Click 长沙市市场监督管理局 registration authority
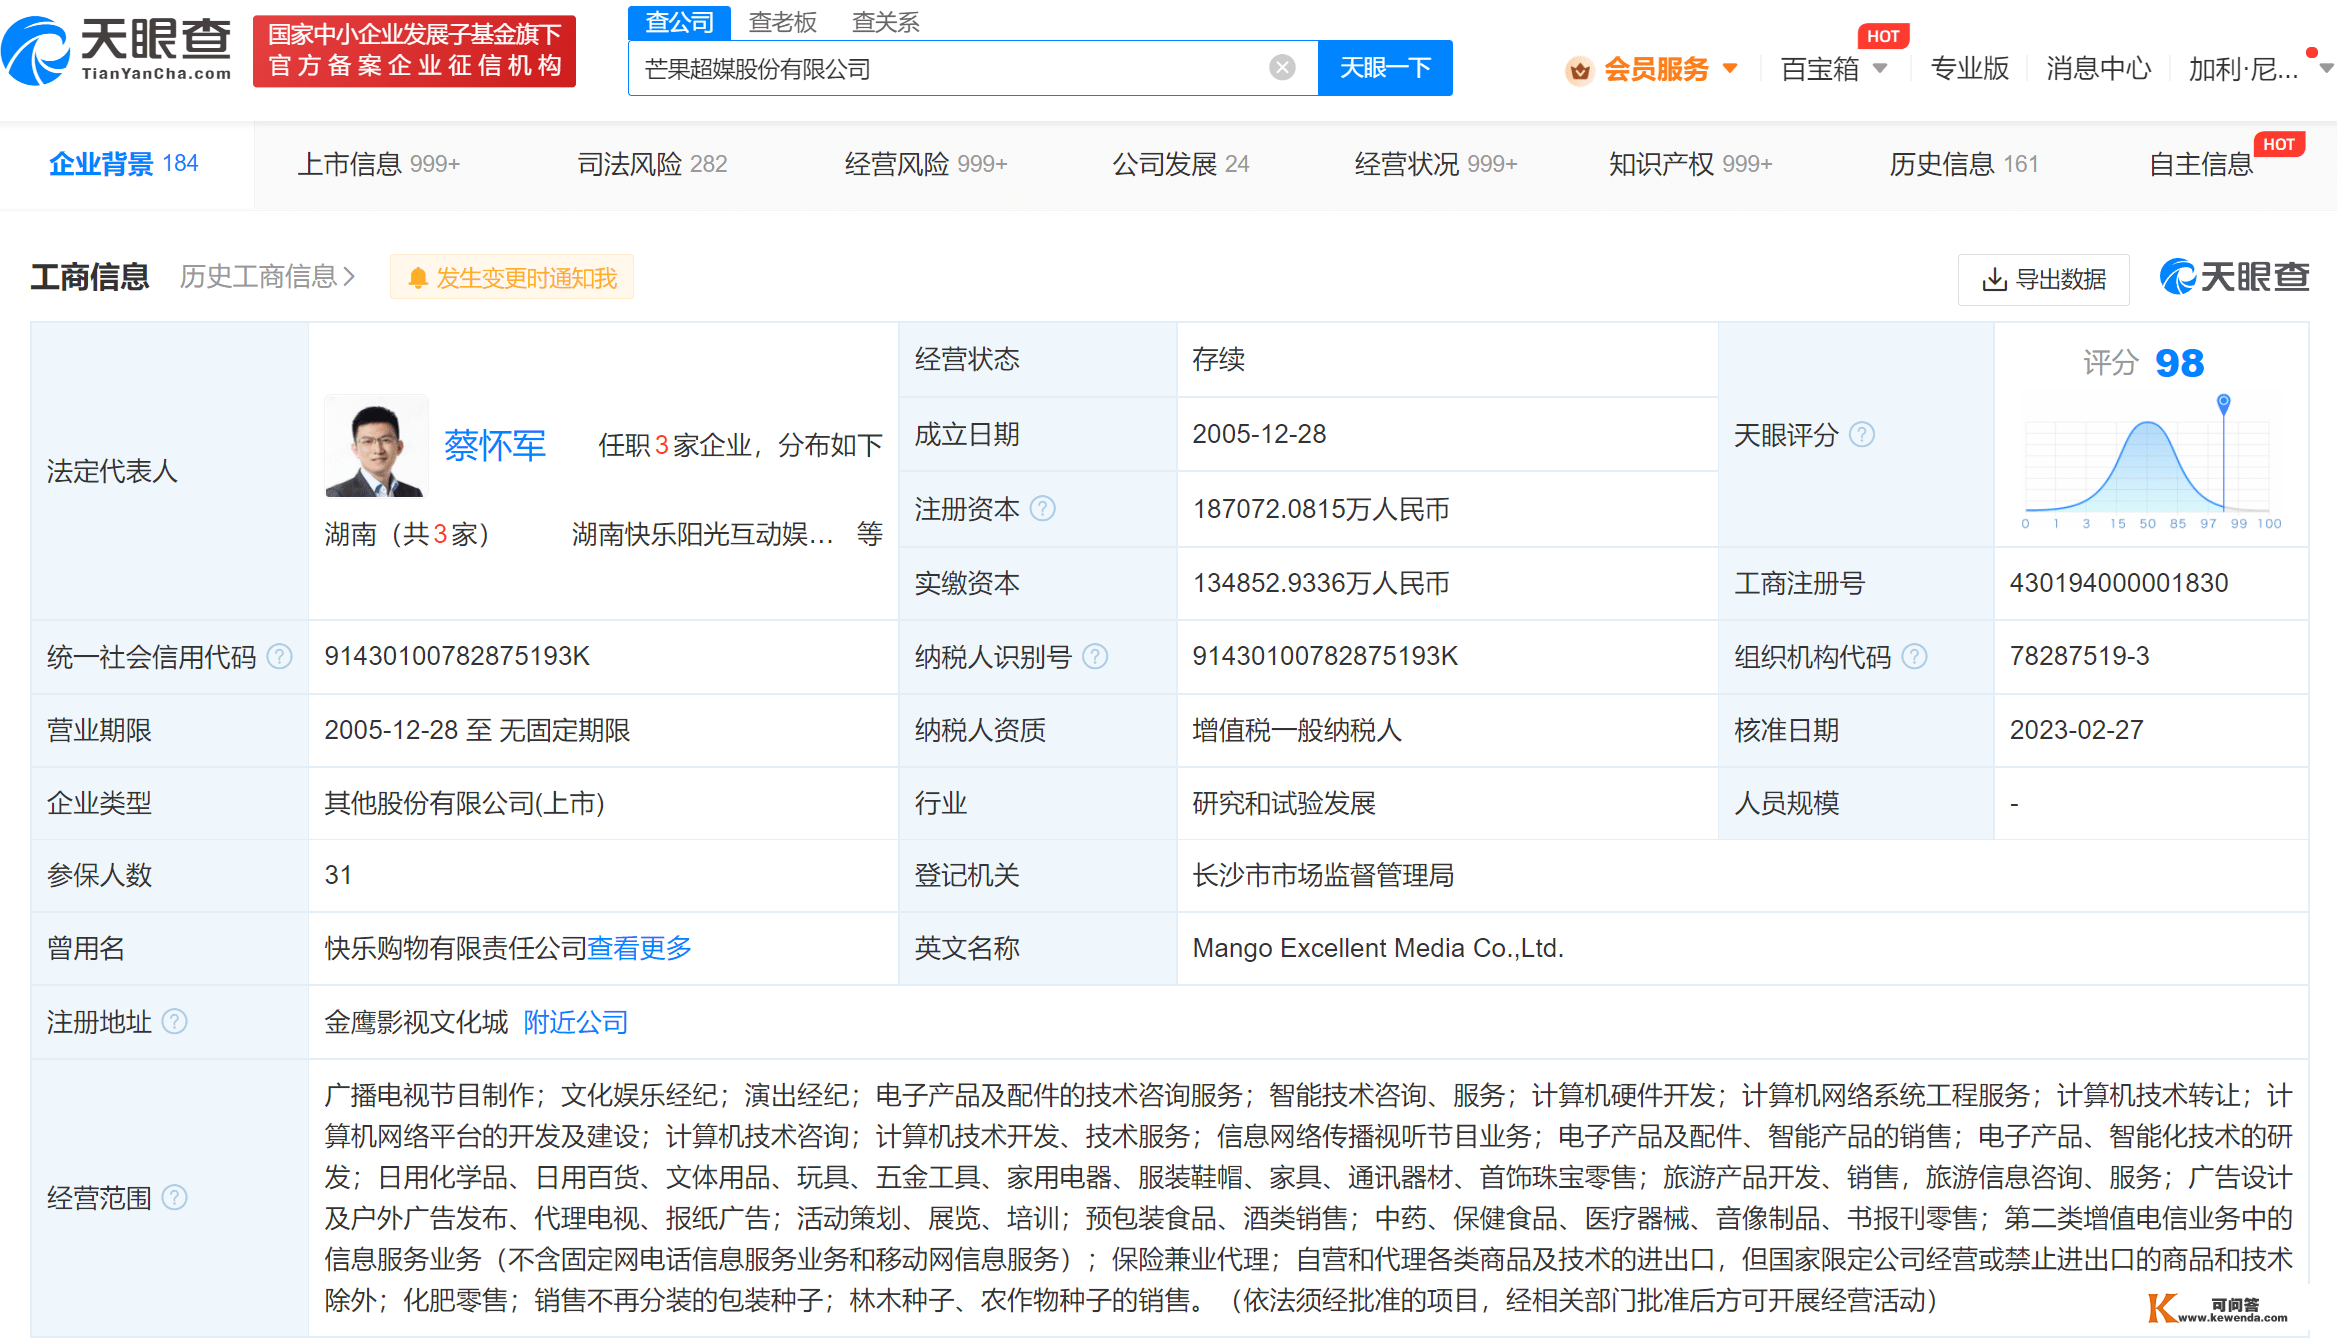Image resolution: width=2337 pixels, height=1340 pixels. 1323,875
